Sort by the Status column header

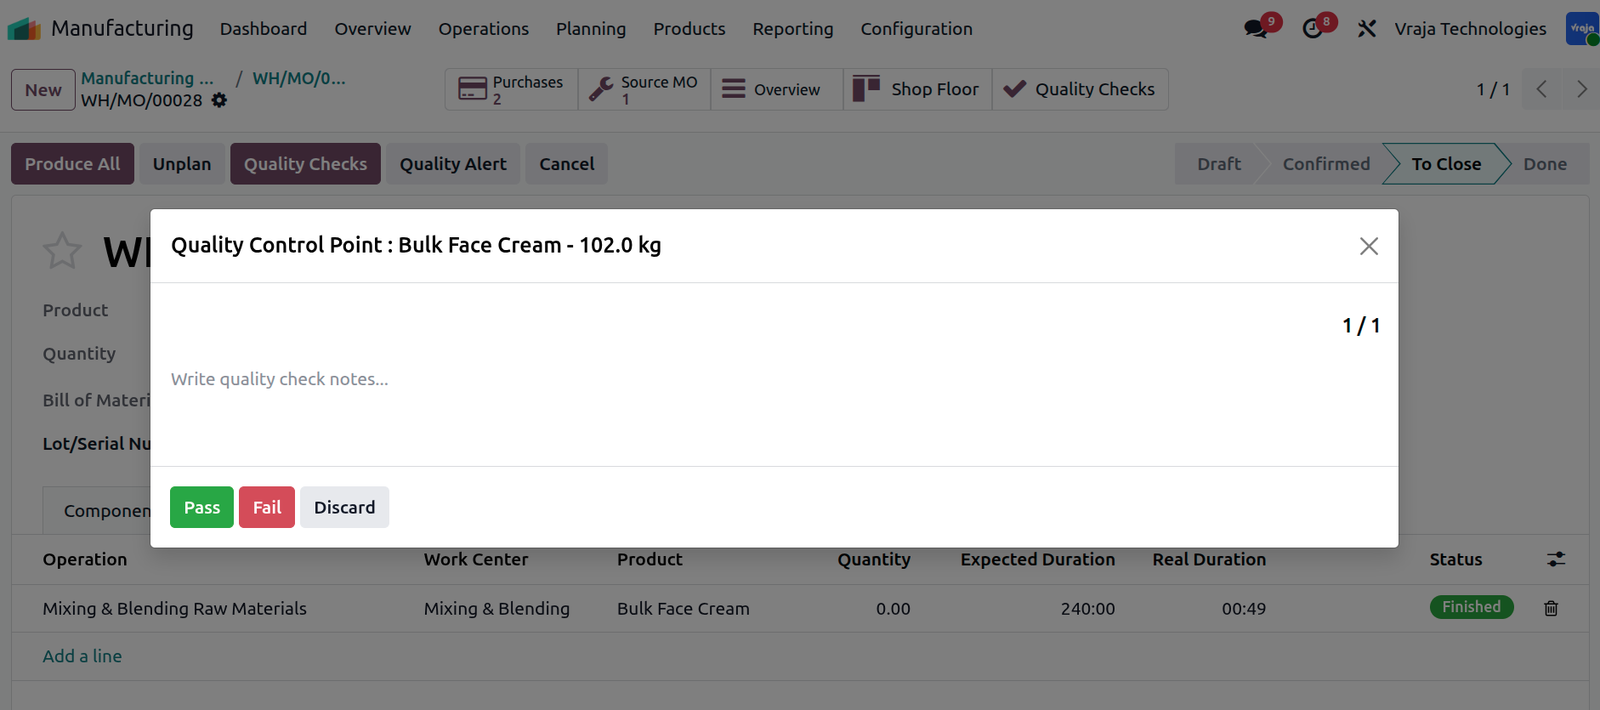point(1456,559)
